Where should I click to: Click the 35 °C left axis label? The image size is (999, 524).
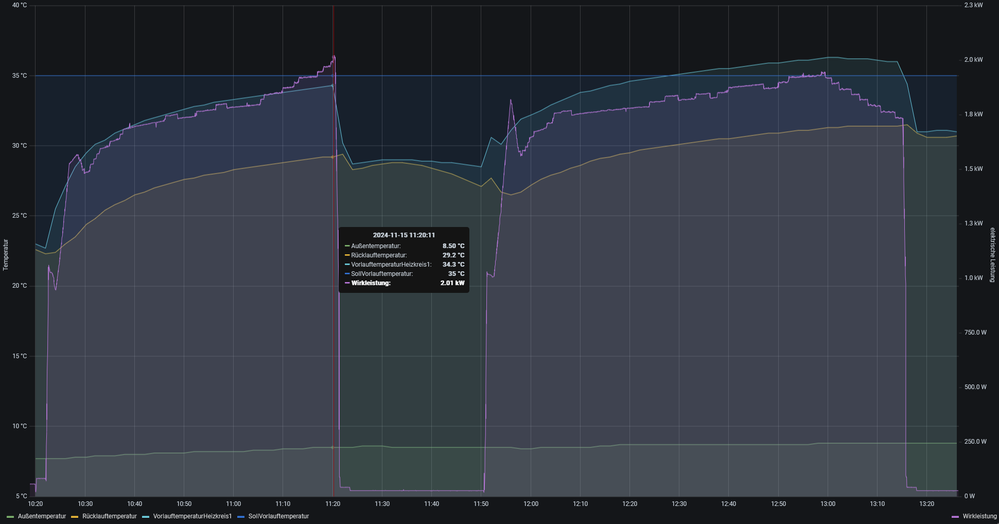click(x=18, y=76)
